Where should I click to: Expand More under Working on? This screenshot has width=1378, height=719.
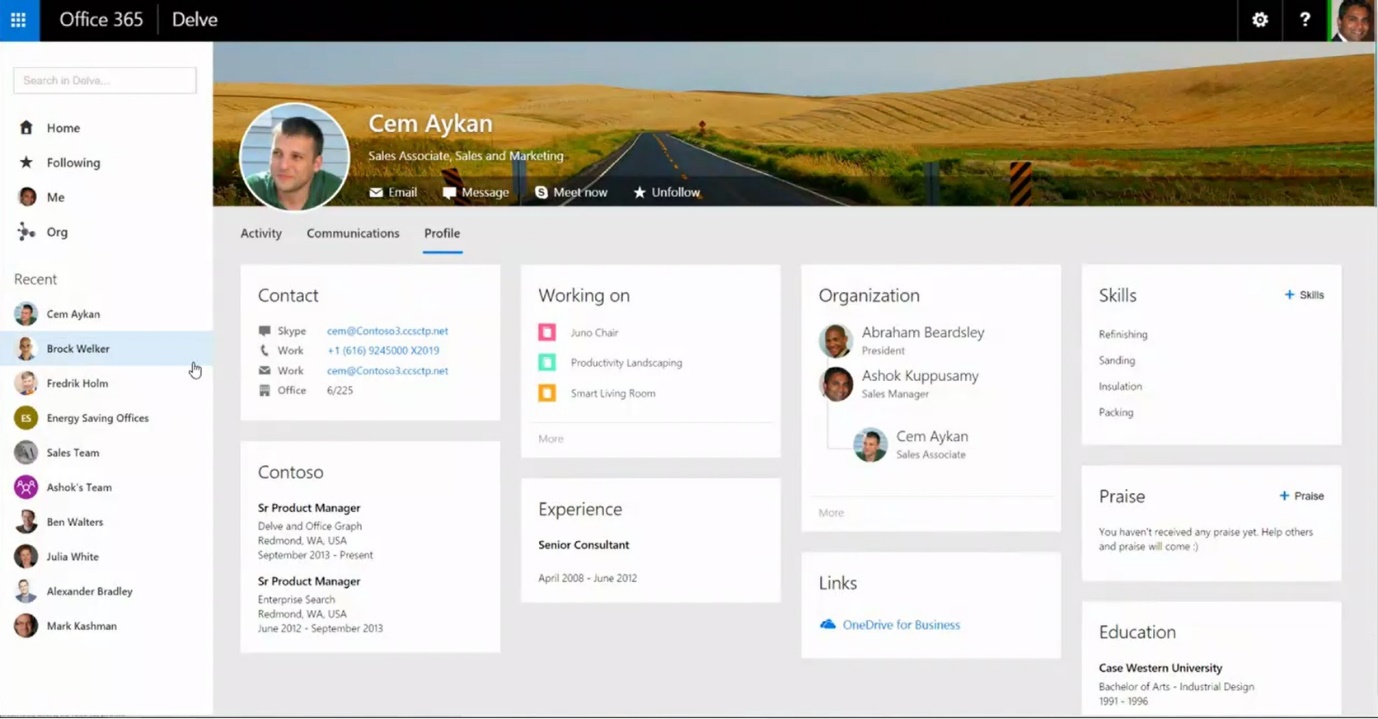click(x=551, y=439)
